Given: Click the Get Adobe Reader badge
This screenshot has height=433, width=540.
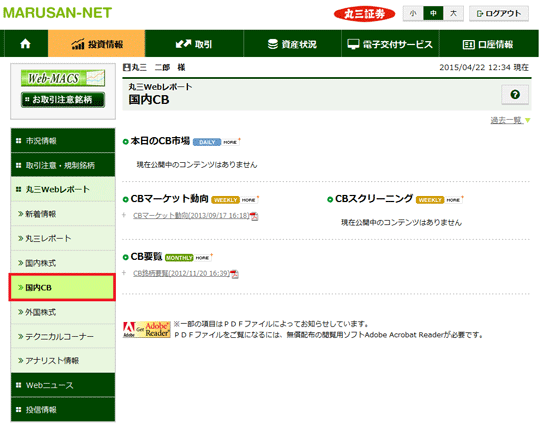Looking at the screenshot, I should [x=147, y=330].
